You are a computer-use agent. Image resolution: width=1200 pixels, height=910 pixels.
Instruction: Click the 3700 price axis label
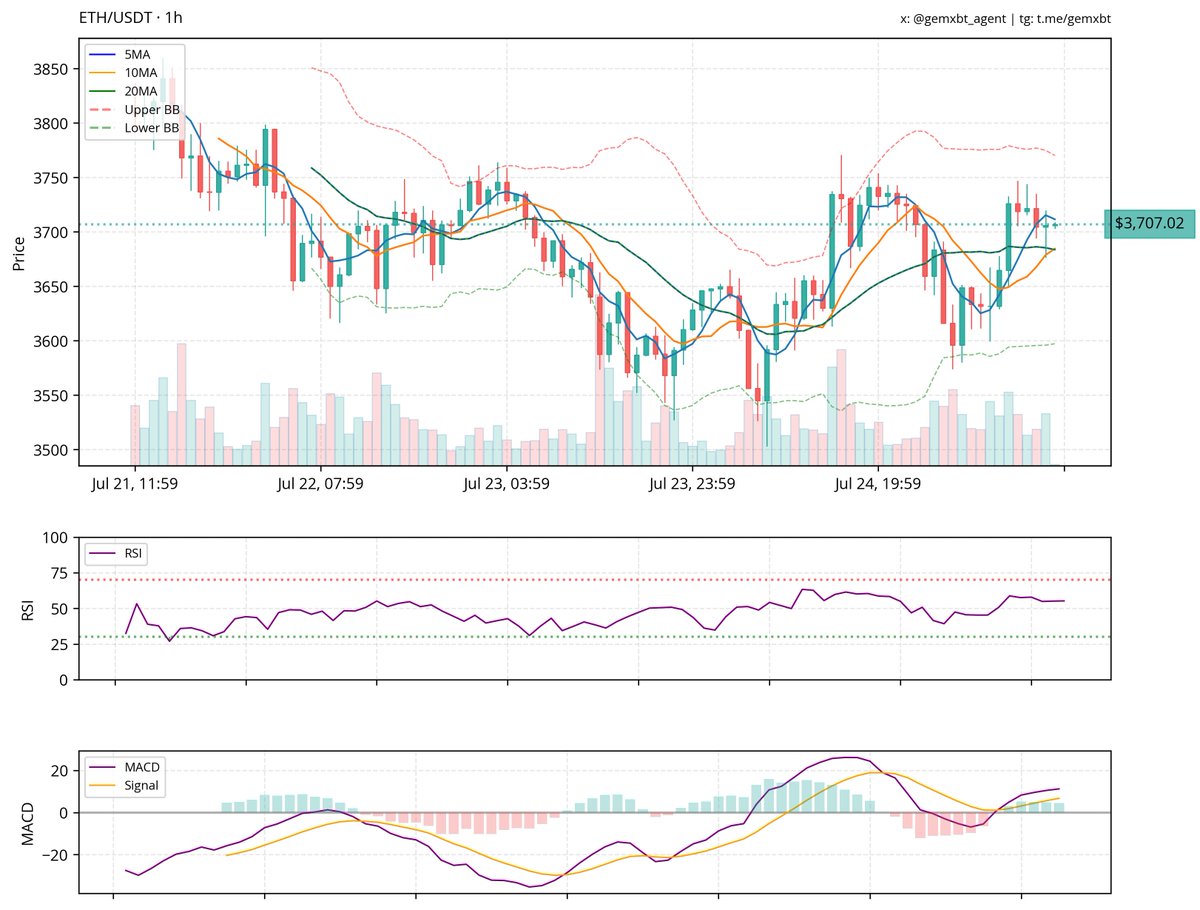pos(51,233)
